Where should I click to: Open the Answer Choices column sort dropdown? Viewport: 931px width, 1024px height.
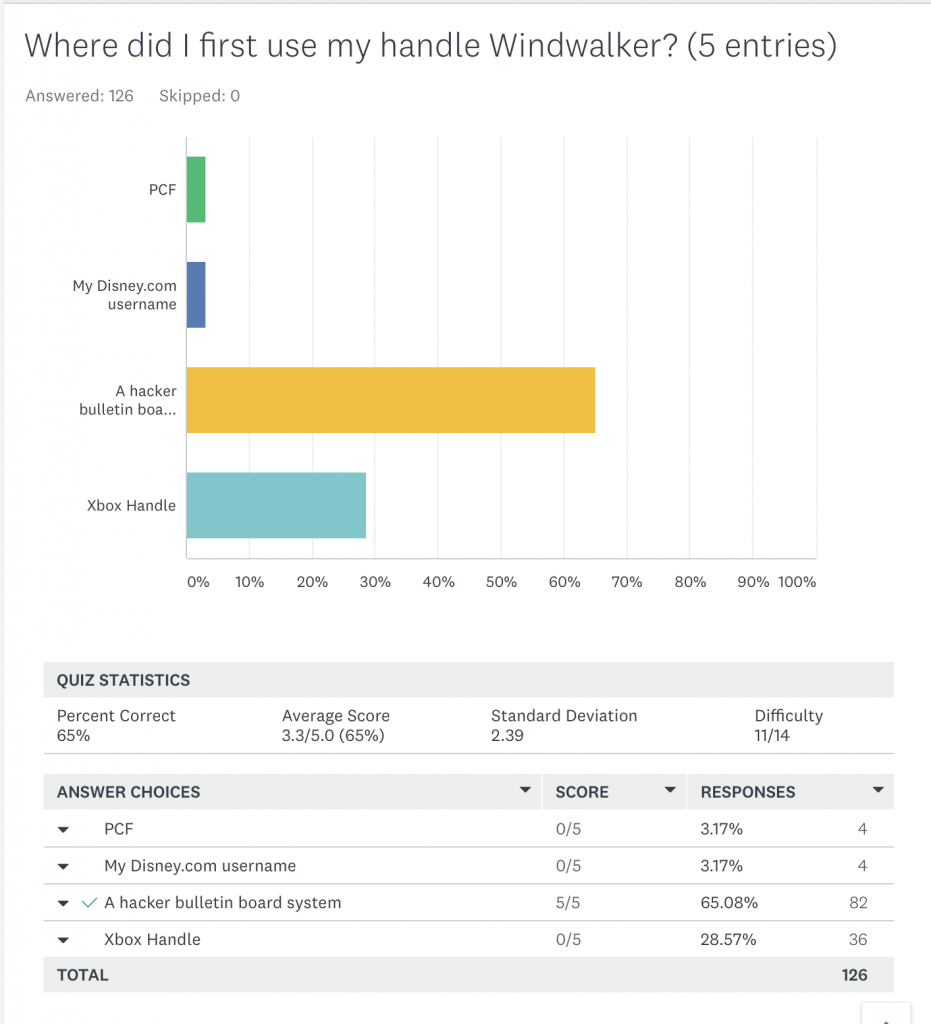[x=525, y=791]
